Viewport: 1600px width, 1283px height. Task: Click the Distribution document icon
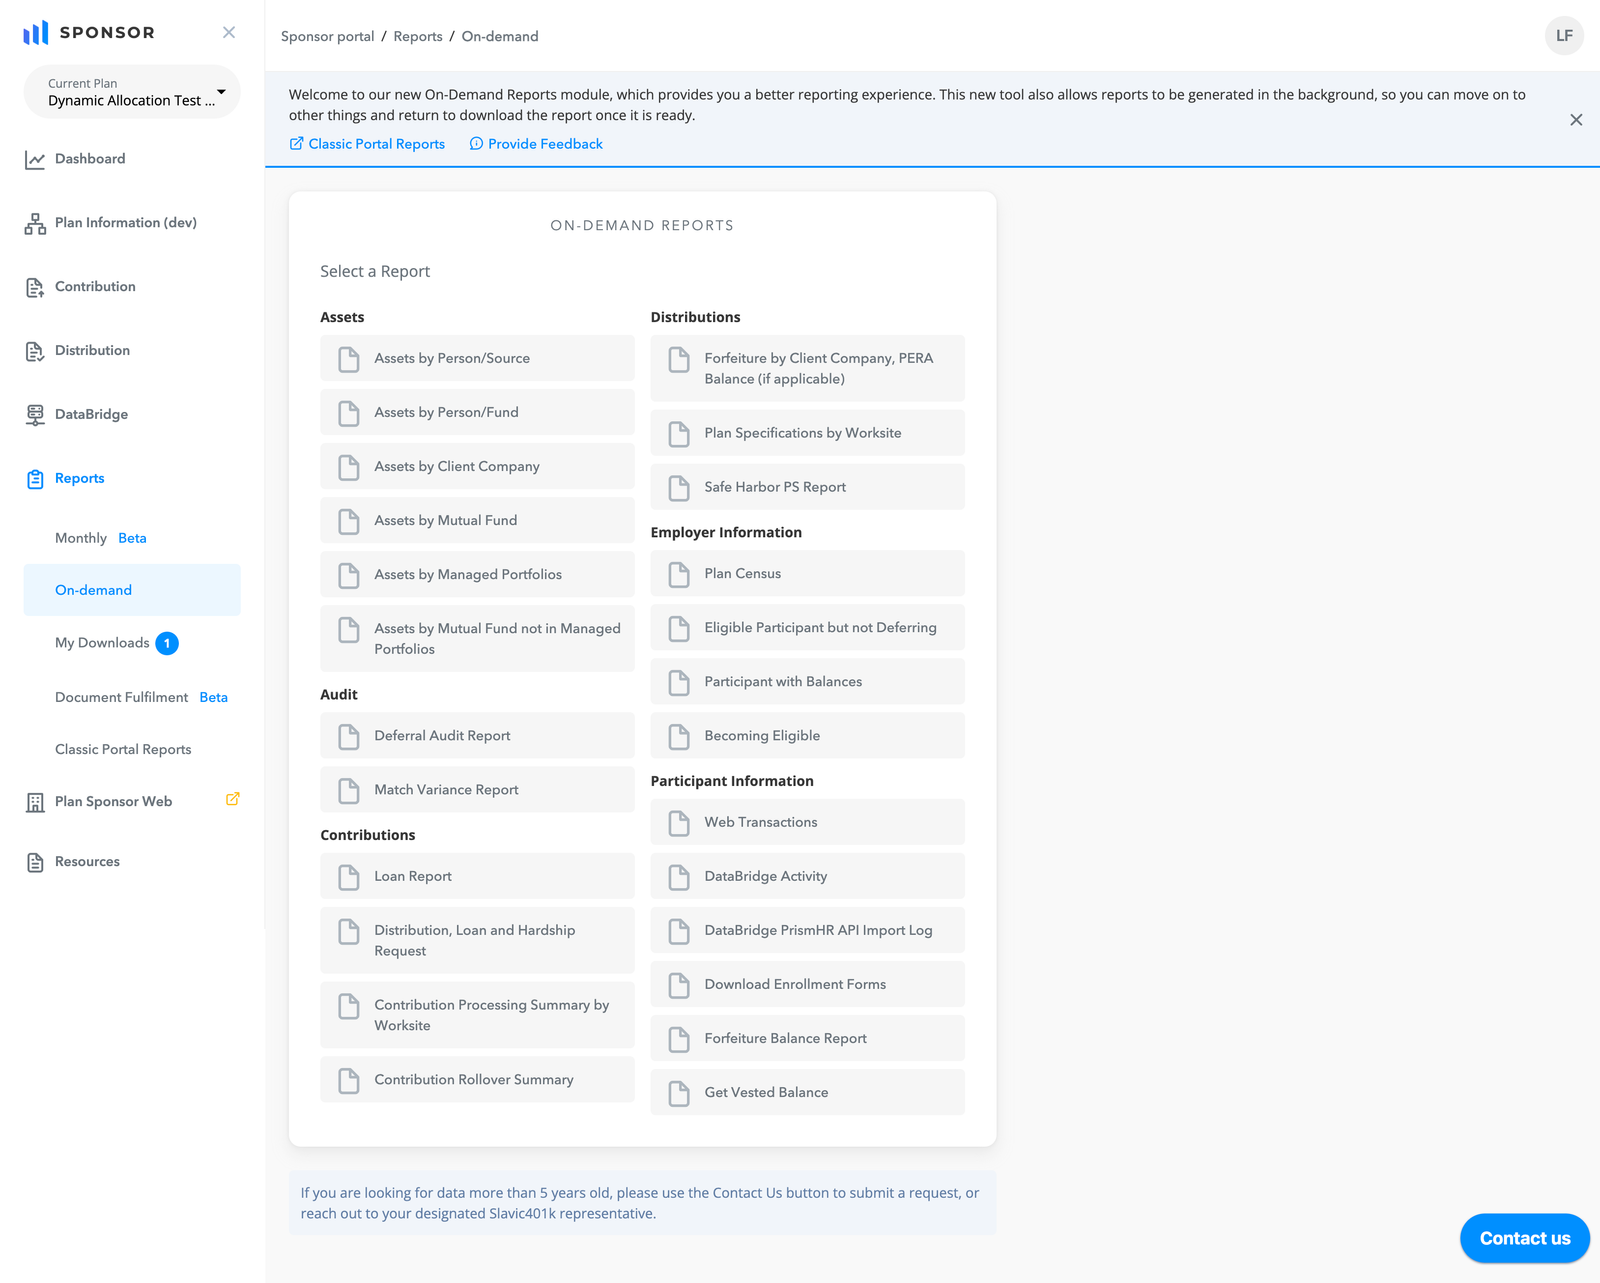pos(35,352)
